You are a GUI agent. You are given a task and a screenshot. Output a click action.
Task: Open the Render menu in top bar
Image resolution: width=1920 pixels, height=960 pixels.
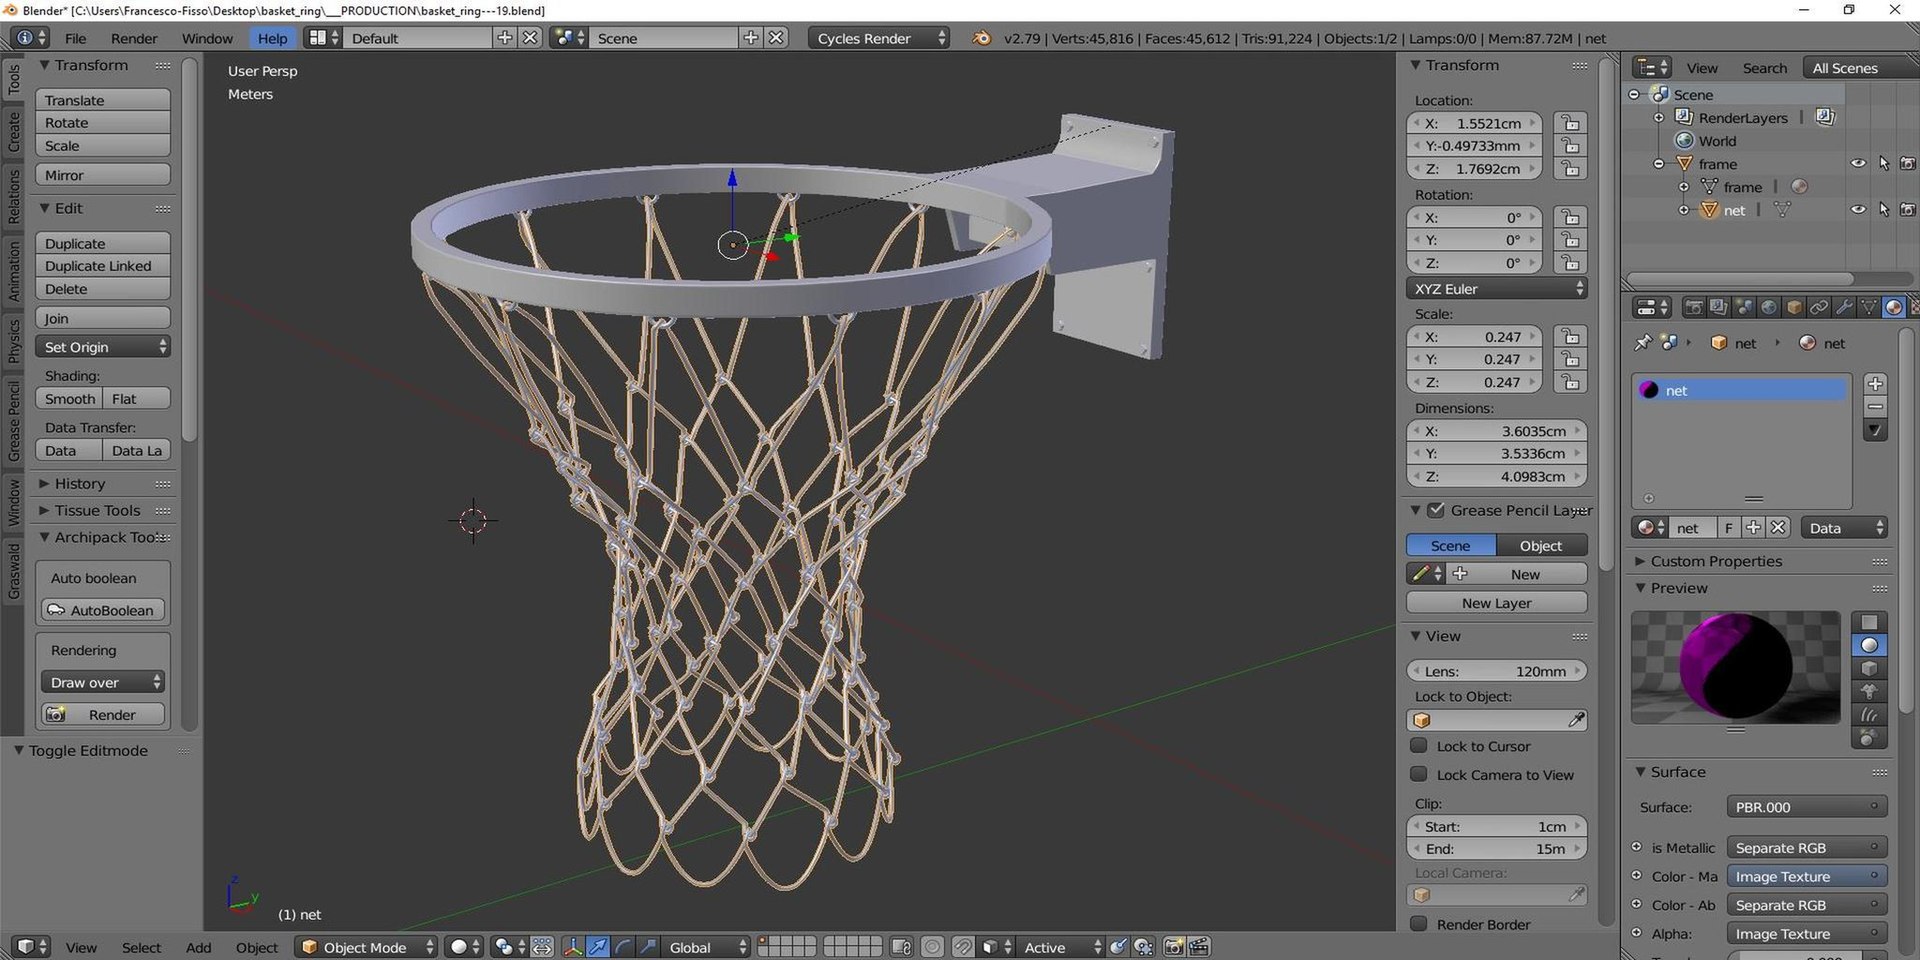point(134,38)
